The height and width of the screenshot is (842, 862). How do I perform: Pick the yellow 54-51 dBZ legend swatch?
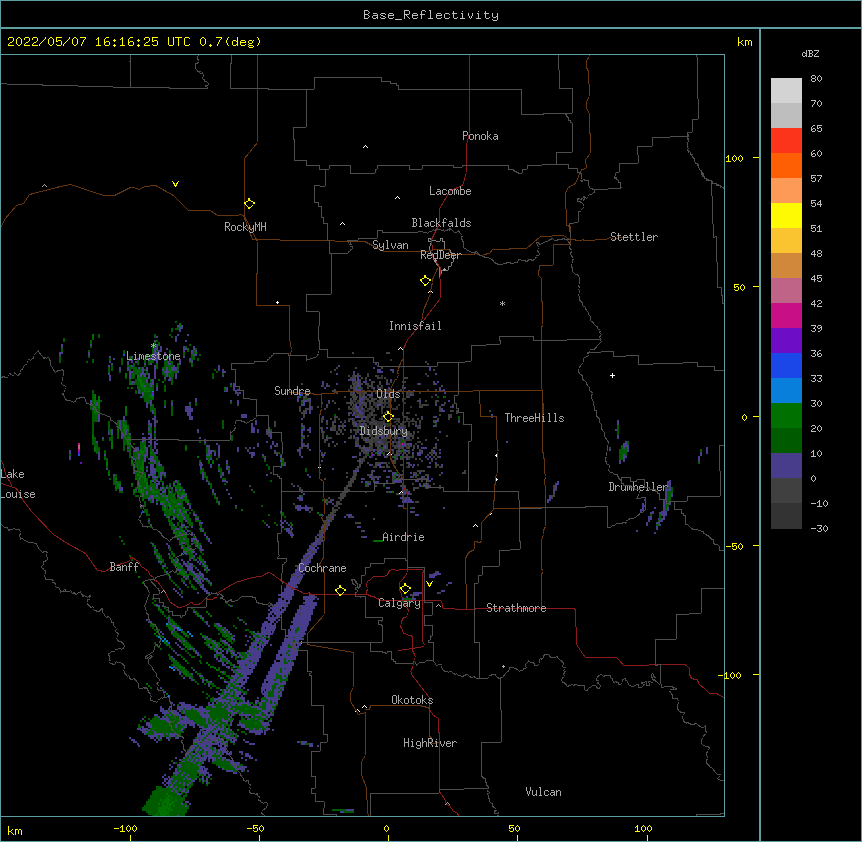(x=786, y=215)
